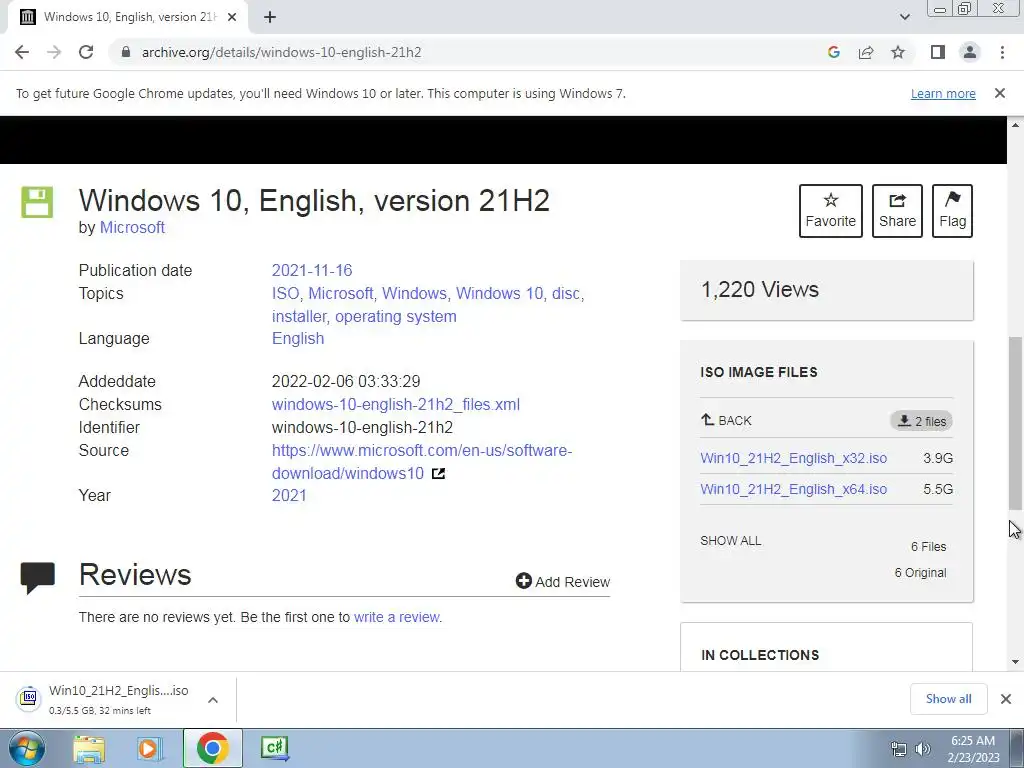Open Learn more about Chrome updates
The image size is (1024, 768).
(x=943, y=93)
